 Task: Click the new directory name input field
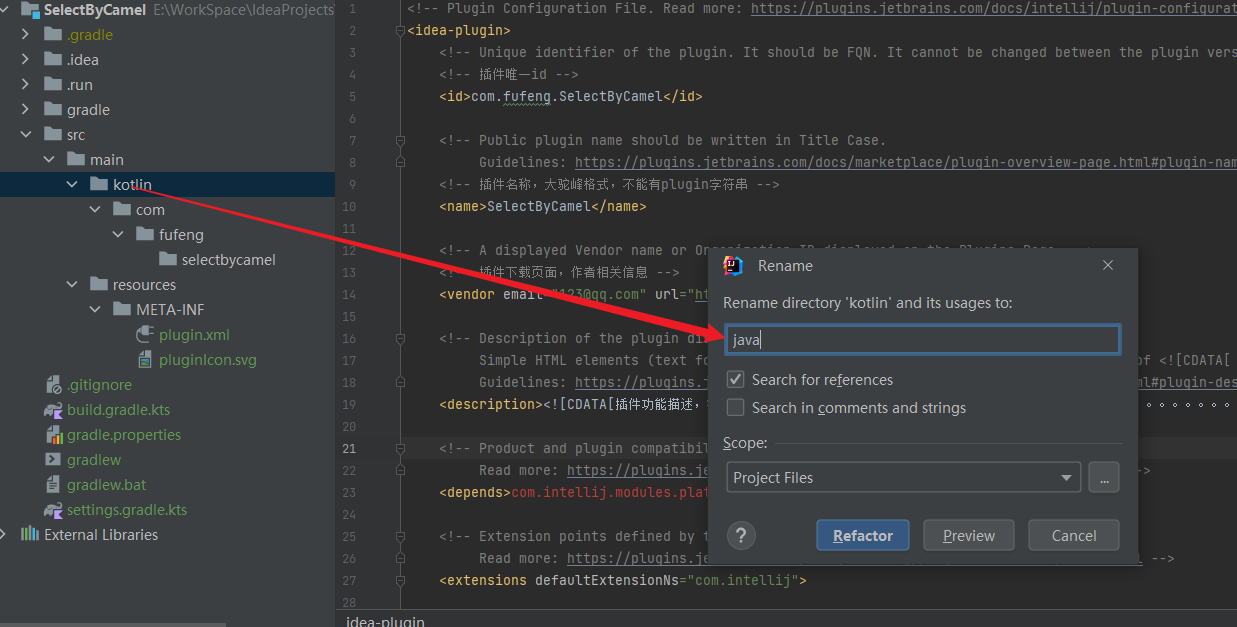click(922, 339)
